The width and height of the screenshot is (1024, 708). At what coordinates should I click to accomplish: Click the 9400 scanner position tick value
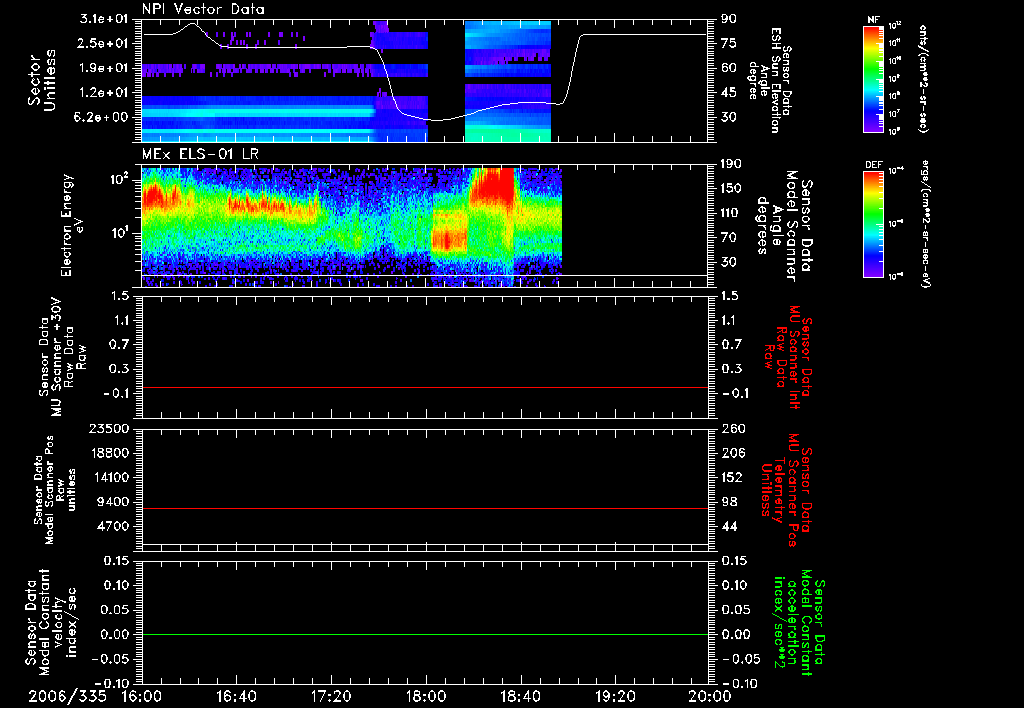click(114, 502)
